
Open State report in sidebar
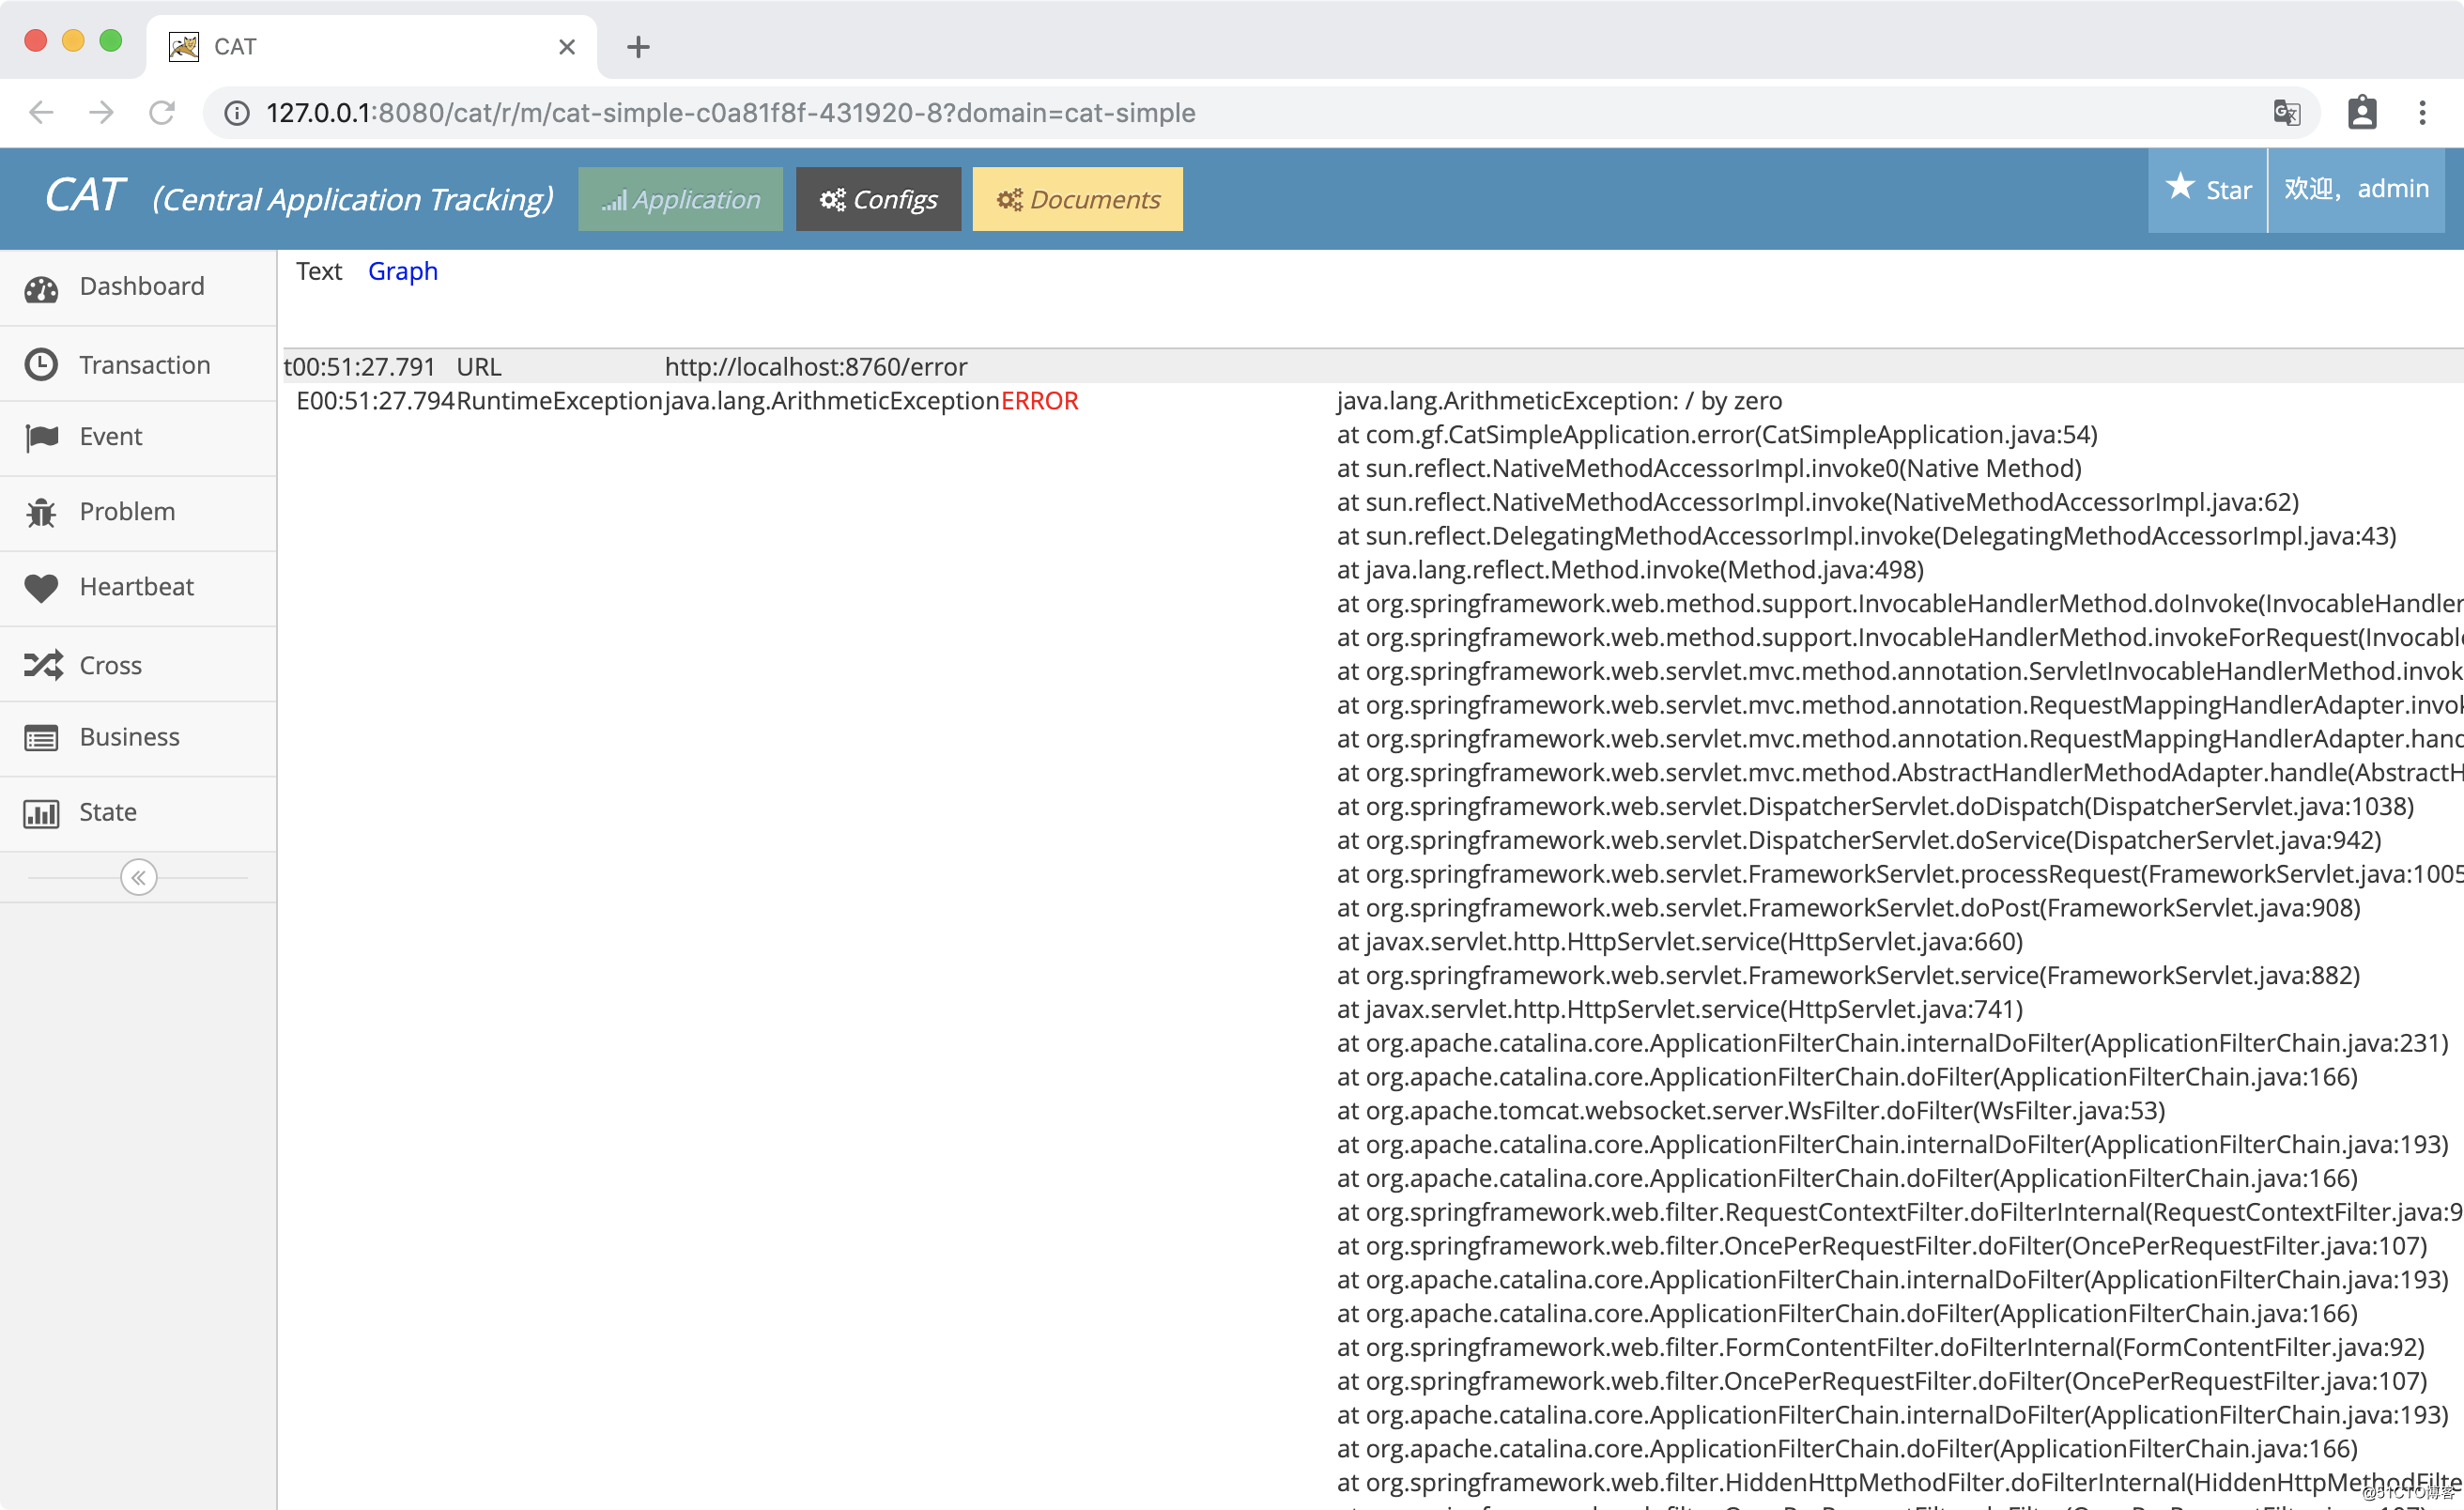[x=138, y=813]
